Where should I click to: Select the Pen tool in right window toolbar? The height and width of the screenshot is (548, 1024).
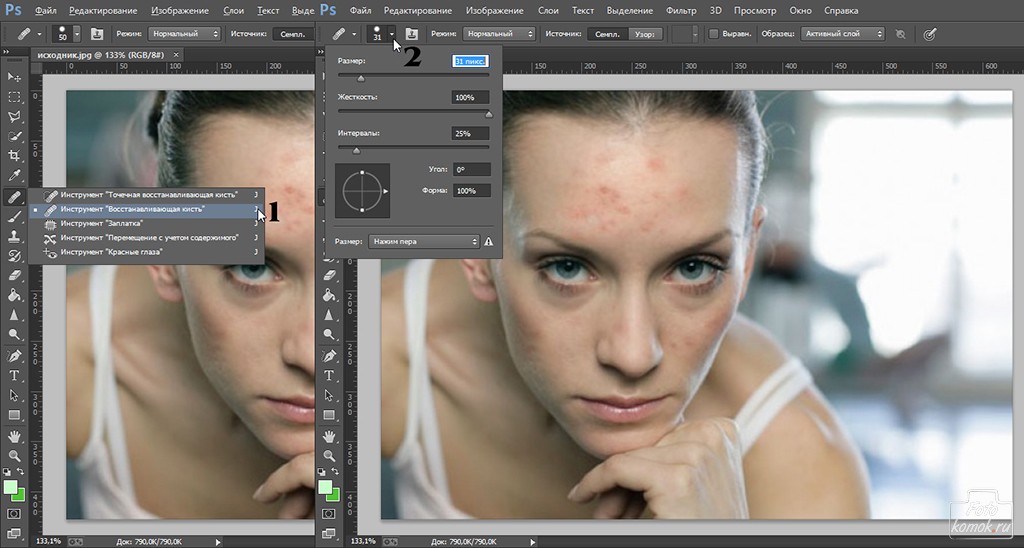328,356
